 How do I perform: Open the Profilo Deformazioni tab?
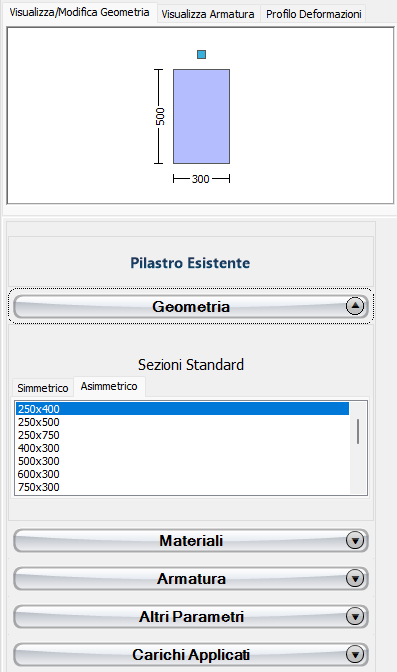click(313, 14)
